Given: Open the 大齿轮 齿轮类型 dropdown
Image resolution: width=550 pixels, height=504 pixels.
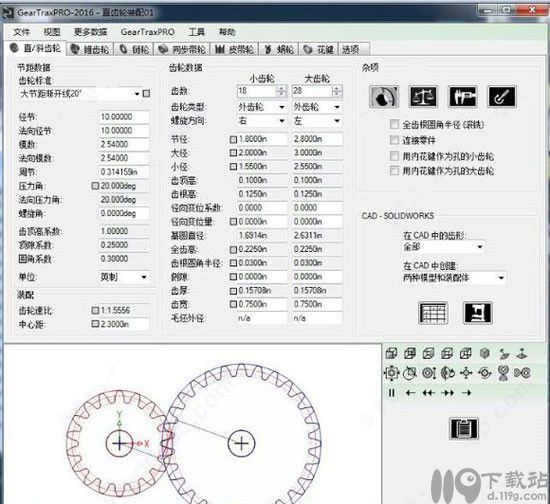Looking at the screenshot, I should tap(317, 107).
